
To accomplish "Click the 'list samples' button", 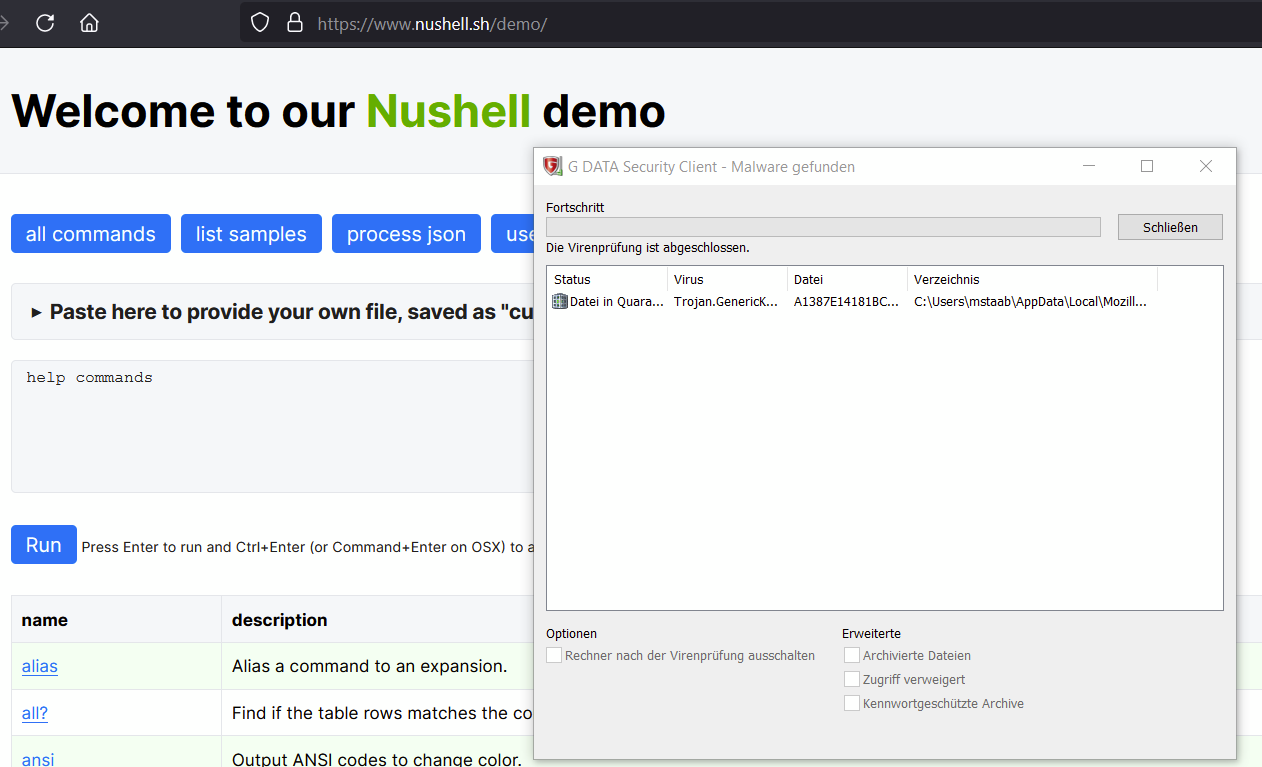I will 251,234.
